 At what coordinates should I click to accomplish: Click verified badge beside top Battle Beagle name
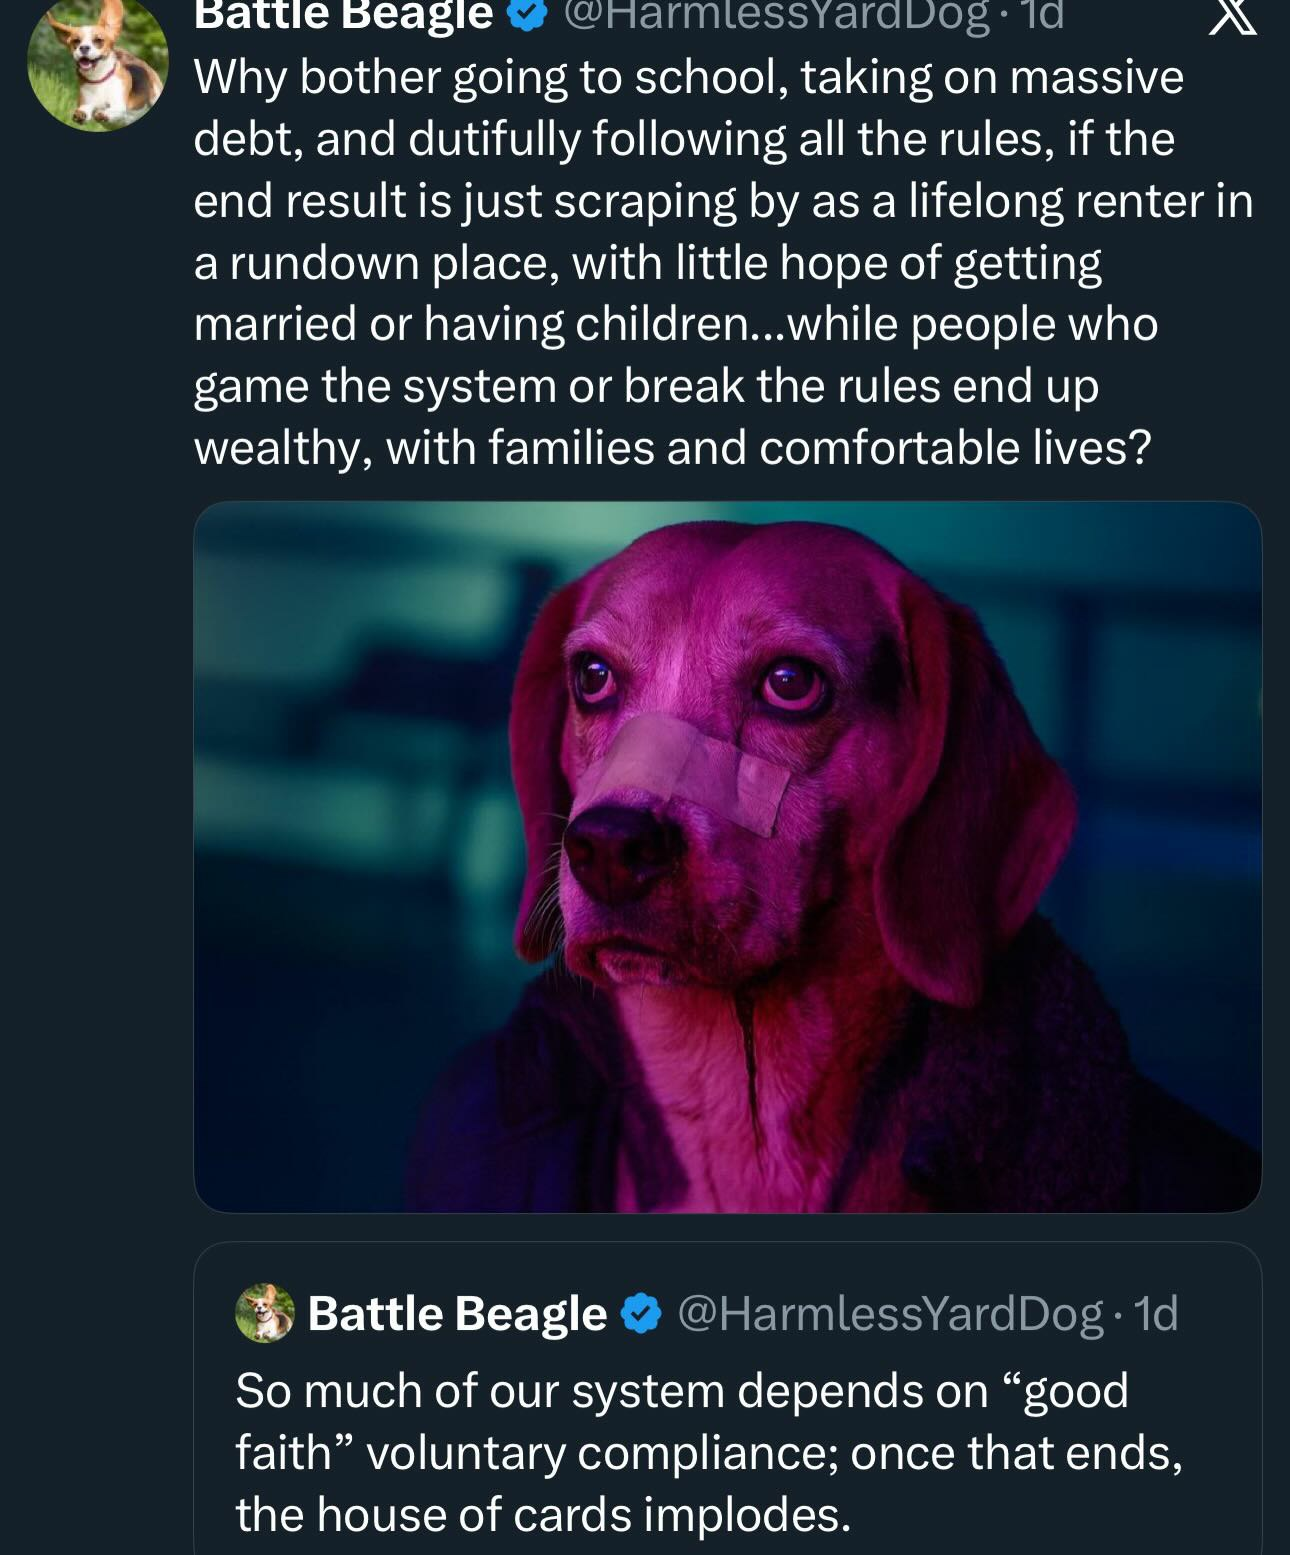click(x=529, y=15)
